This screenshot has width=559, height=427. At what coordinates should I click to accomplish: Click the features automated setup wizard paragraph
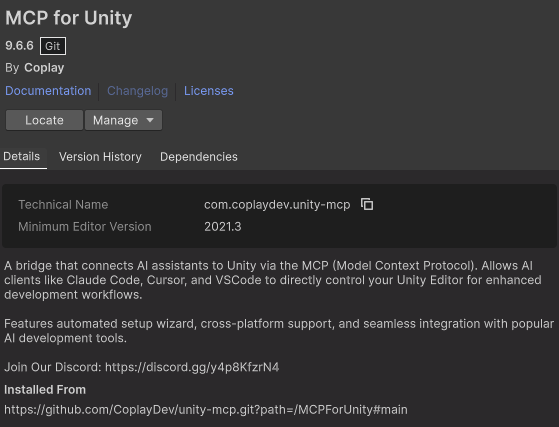pyautogui.click(x=279, y=331)
